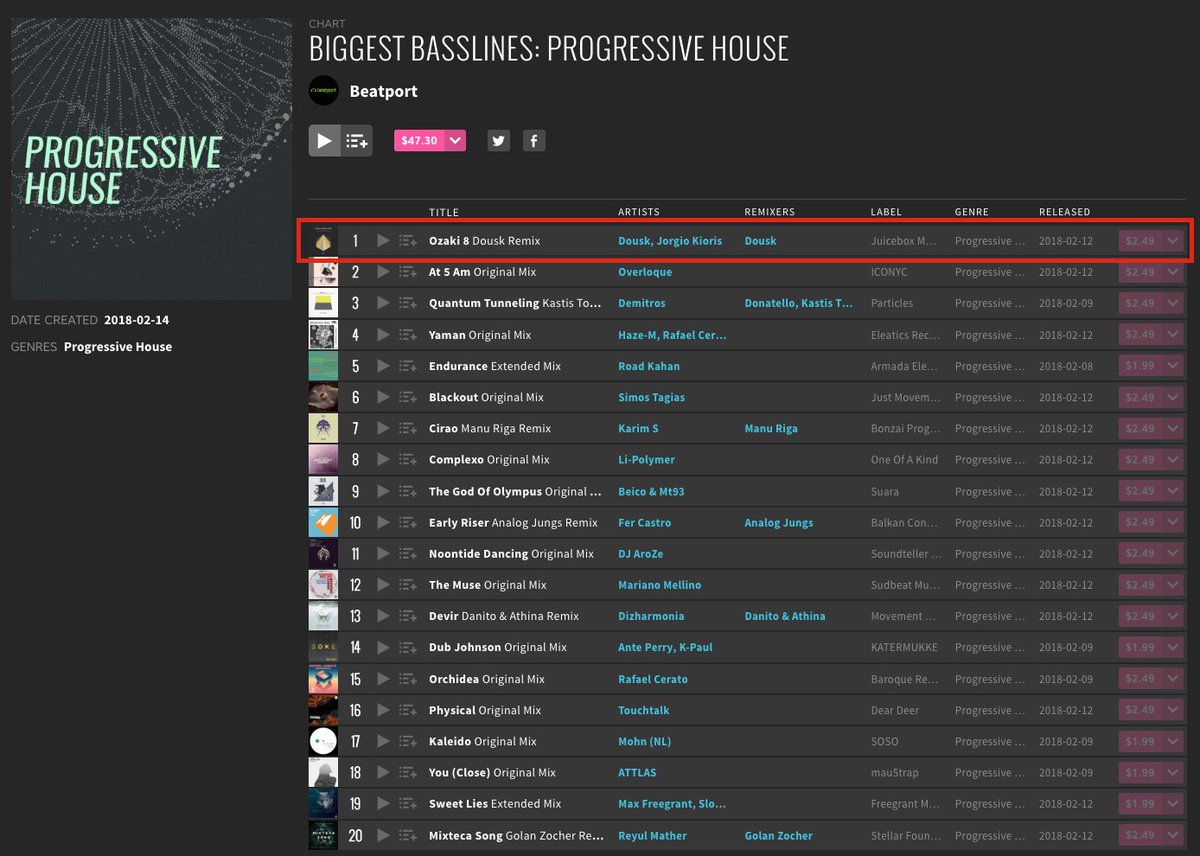The image size is (1200, 856).
Task: Play track Kaleido Original Mix
Action: tap(383, 741)
